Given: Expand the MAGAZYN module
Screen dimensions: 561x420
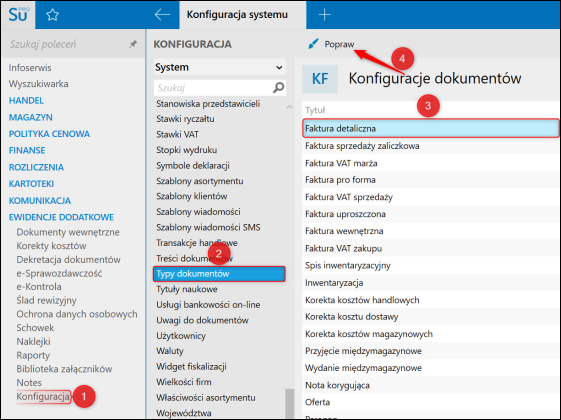Looking at the screenshot, I should click(x=30, y=117).
